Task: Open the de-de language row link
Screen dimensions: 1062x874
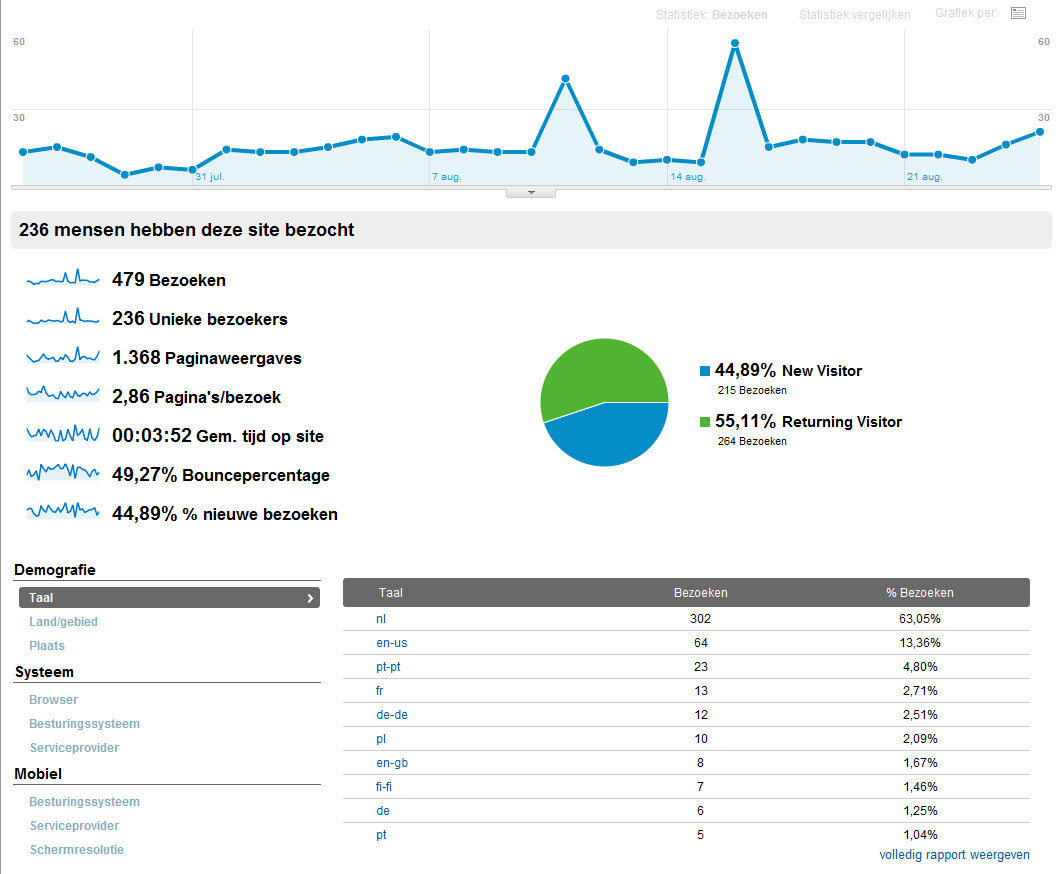Action: click(391, 715)
